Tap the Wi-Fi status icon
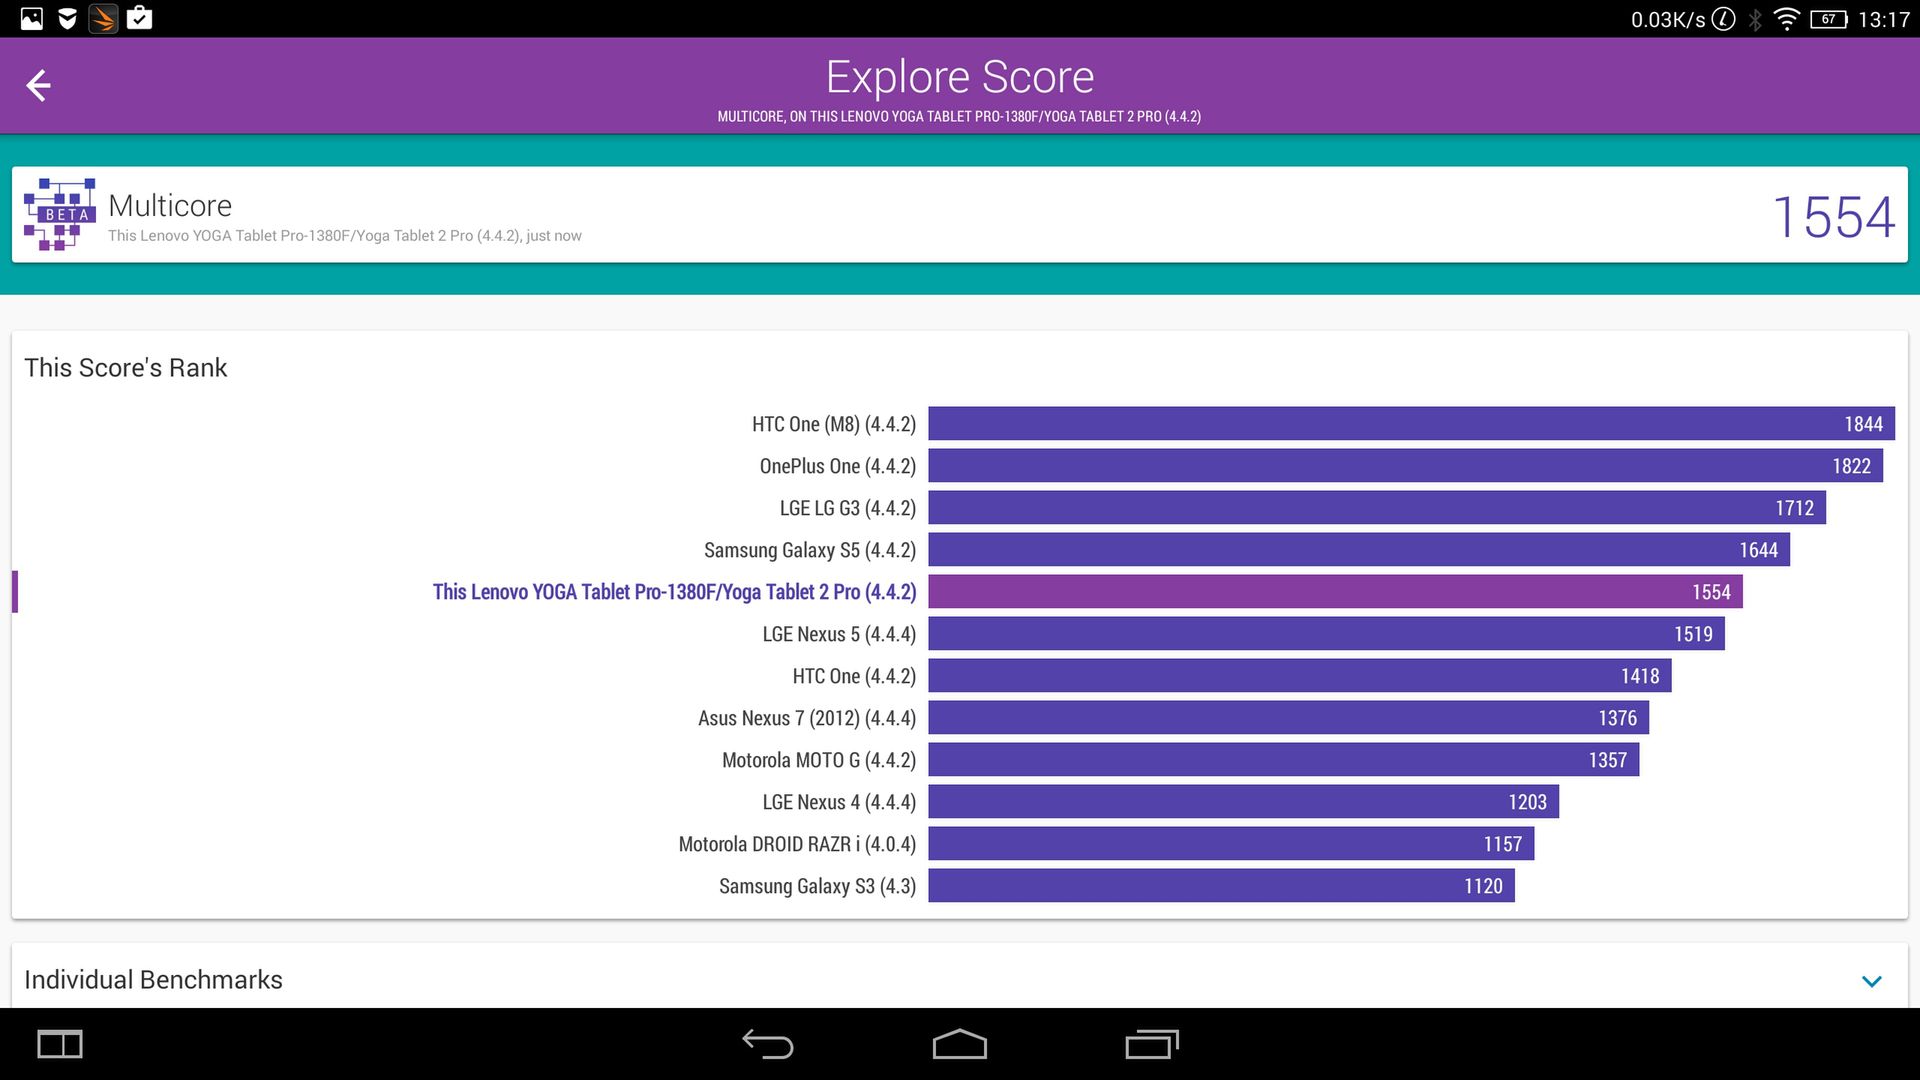 click(1786, 18)
